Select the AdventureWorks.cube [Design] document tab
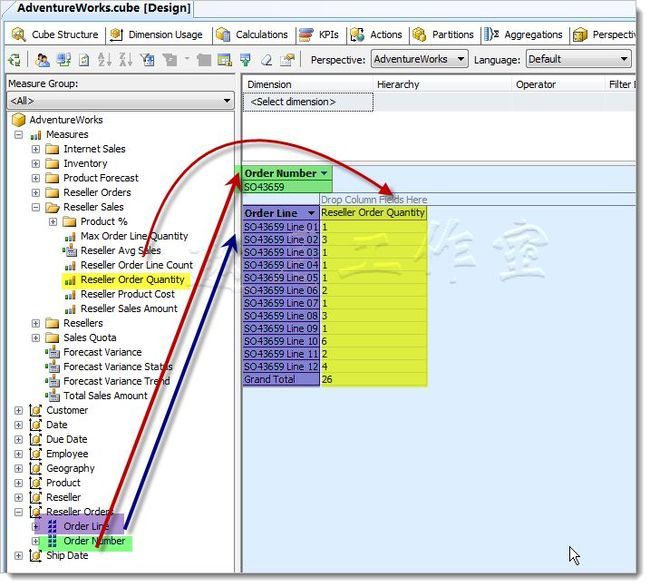This screenshot has height=587, width=650. coord(104,8)
